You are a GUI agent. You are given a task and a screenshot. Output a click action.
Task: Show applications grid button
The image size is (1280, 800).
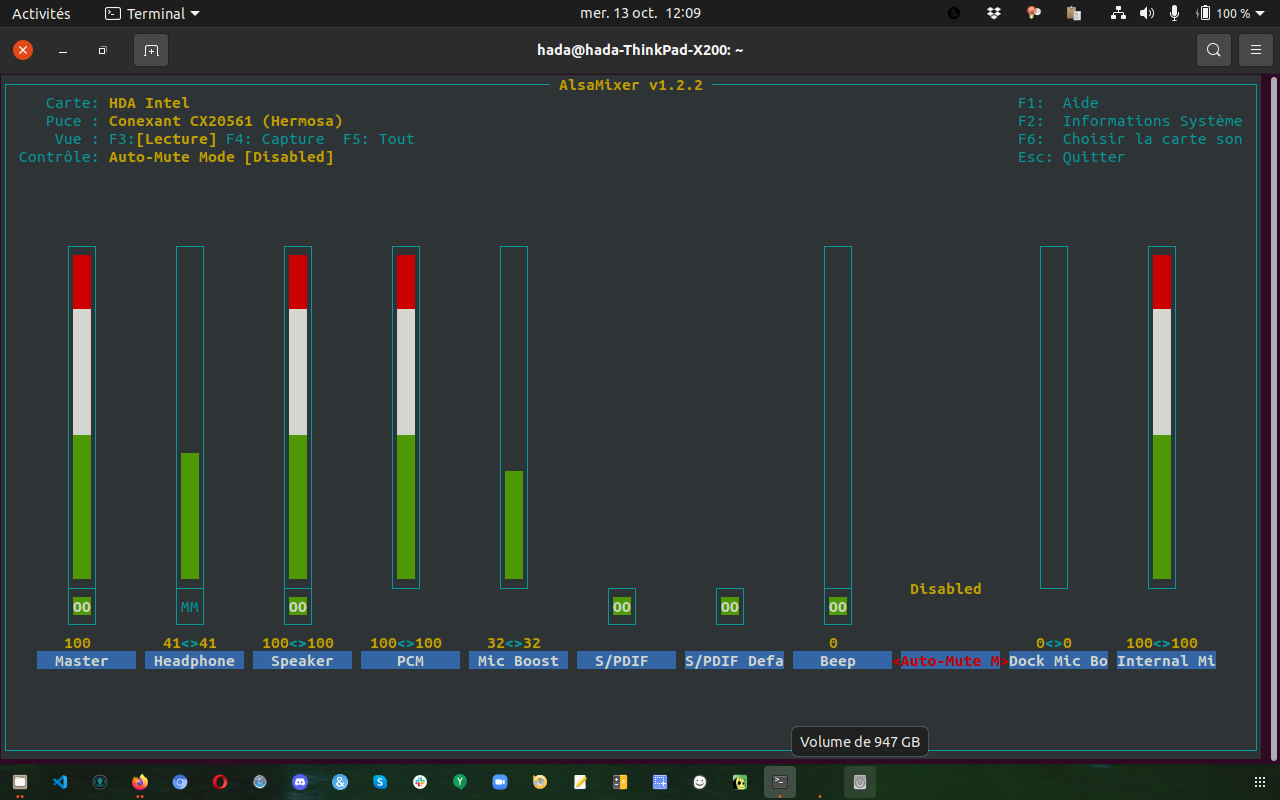pyautogui.click(x=1260, y=782)
